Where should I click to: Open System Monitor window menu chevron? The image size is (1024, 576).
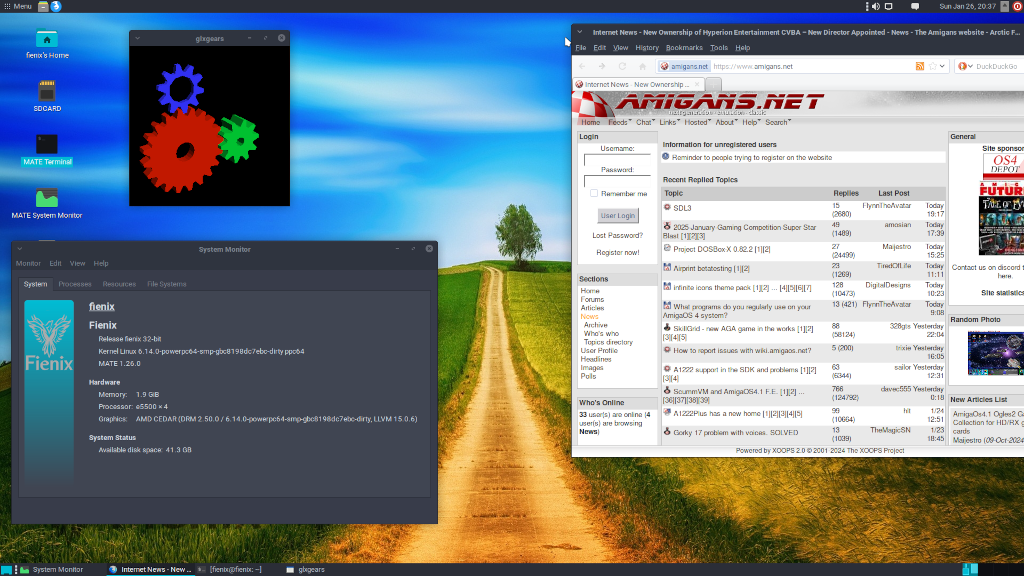pyautogui.click(x=20, y=249)
